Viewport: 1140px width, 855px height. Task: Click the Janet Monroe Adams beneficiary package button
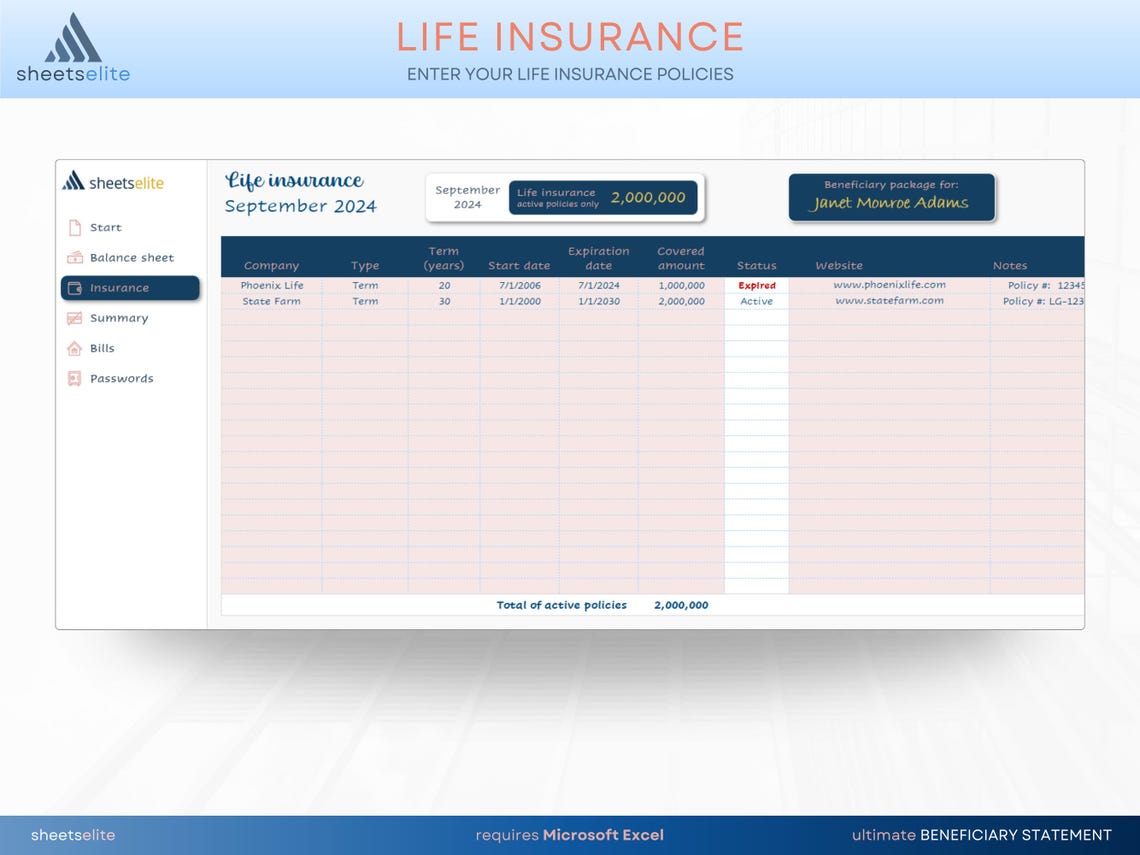pos(890,197)
